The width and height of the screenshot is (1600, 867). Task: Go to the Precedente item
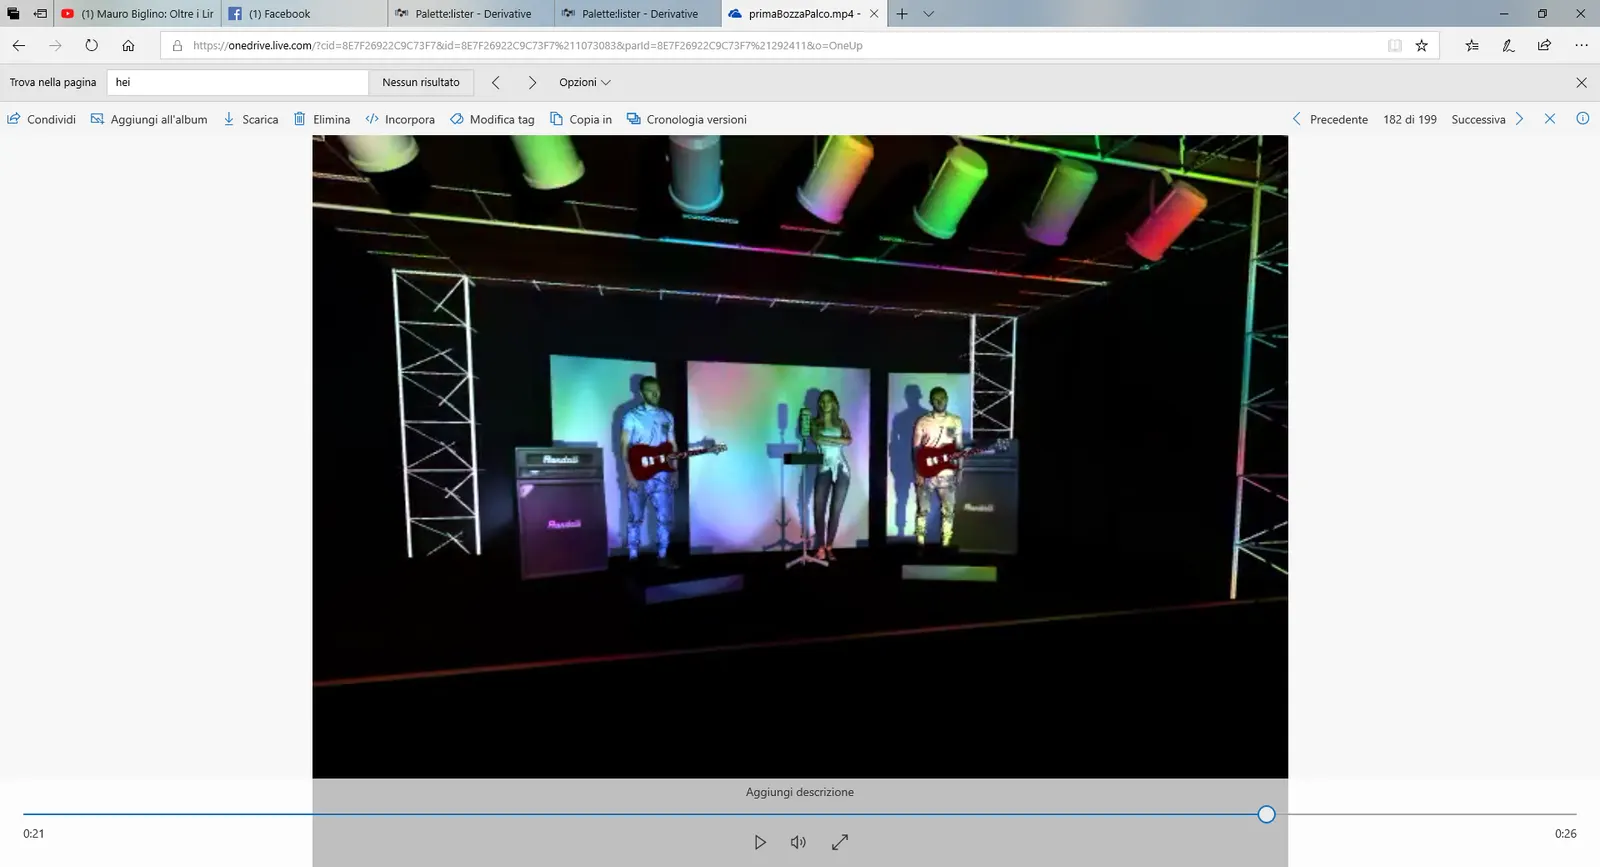click(x=1330, y=119)
